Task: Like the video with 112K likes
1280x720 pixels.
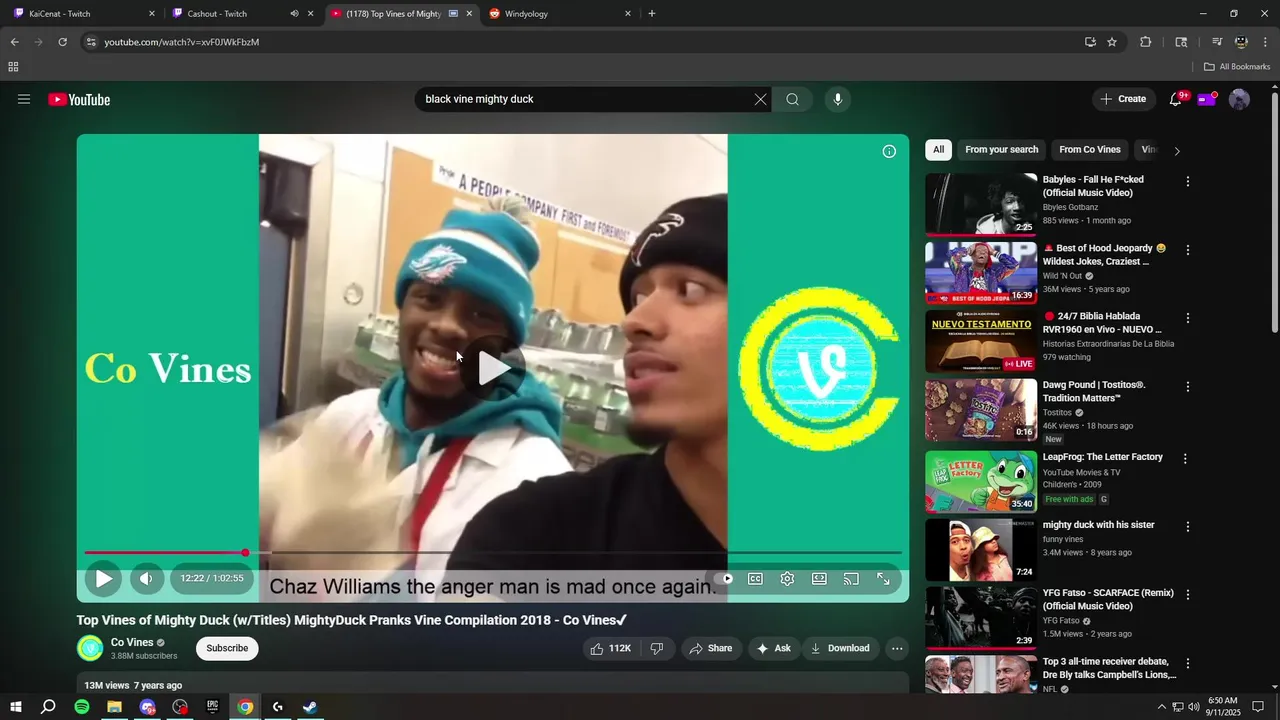Action: pyautogui.click(x=610, y=648)
